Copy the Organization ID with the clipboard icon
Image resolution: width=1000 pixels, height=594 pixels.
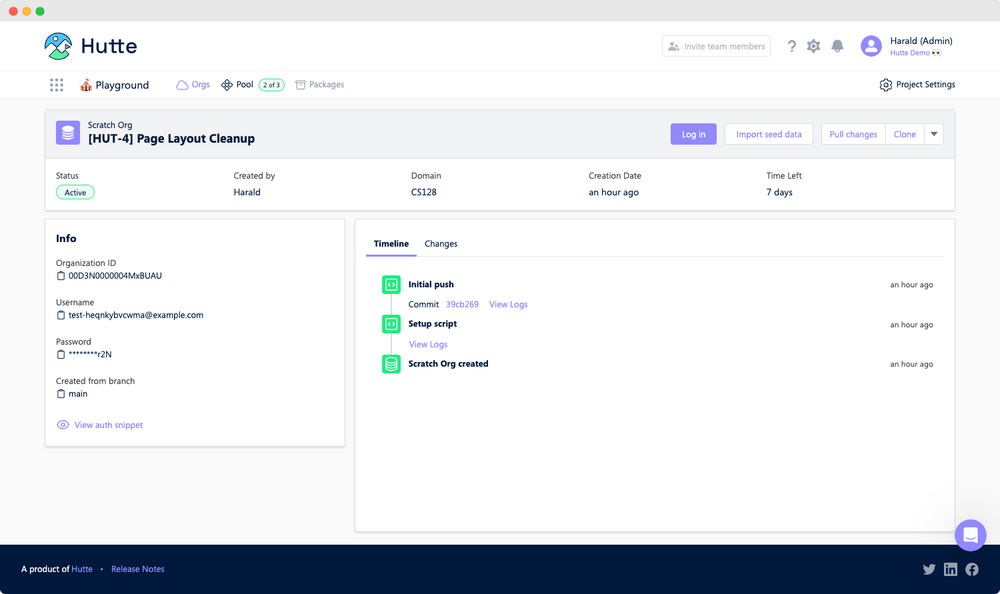59,276
